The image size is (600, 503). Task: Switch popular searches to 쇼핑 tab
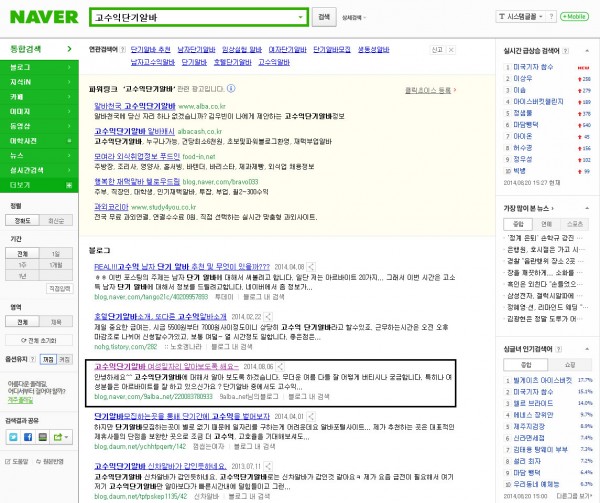click(x=570, y=365)
